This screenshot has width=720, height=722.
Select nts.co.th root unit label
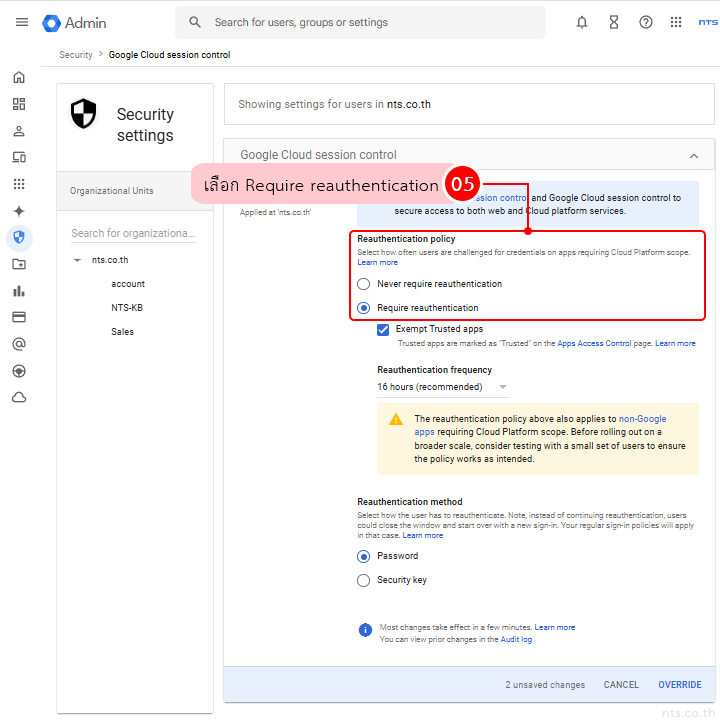(x=110, y=260)
